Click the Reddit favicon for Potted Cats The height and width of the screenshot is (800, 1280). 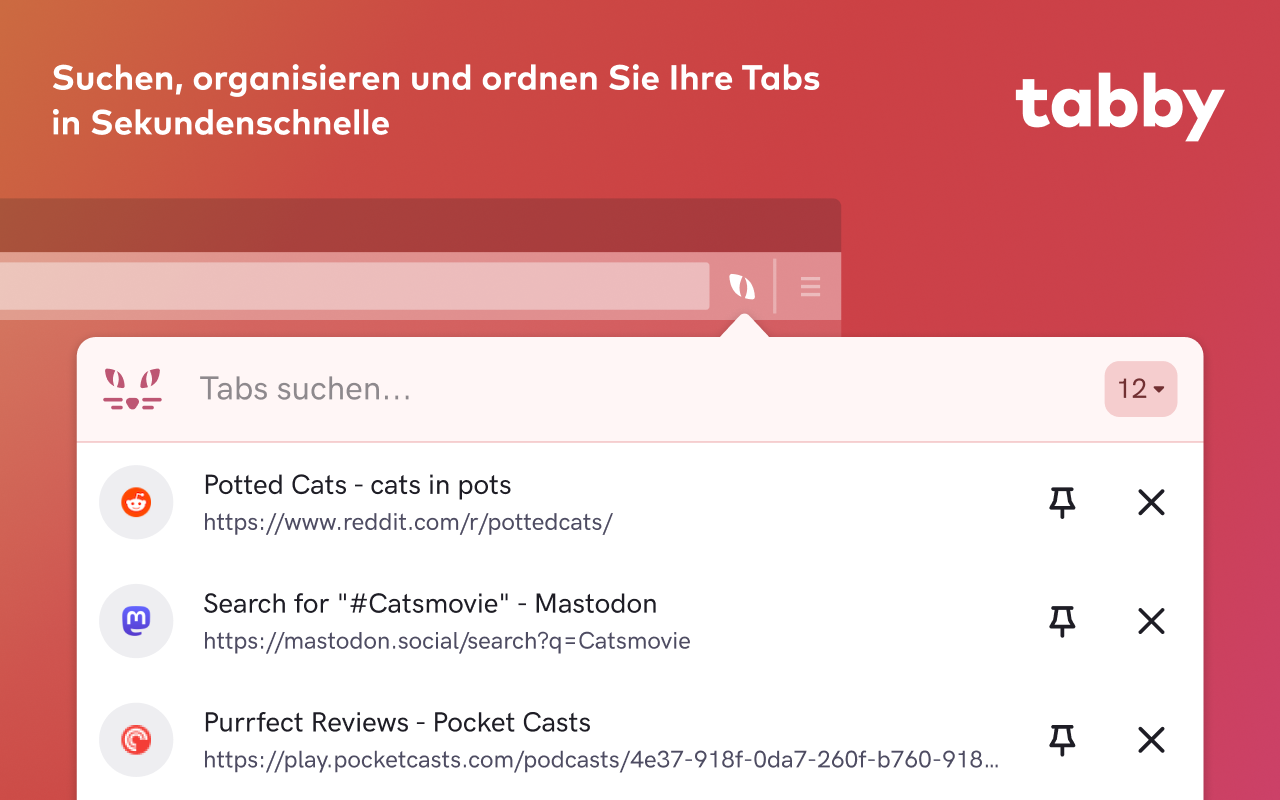pyautogui.click(x=136, y=502)
